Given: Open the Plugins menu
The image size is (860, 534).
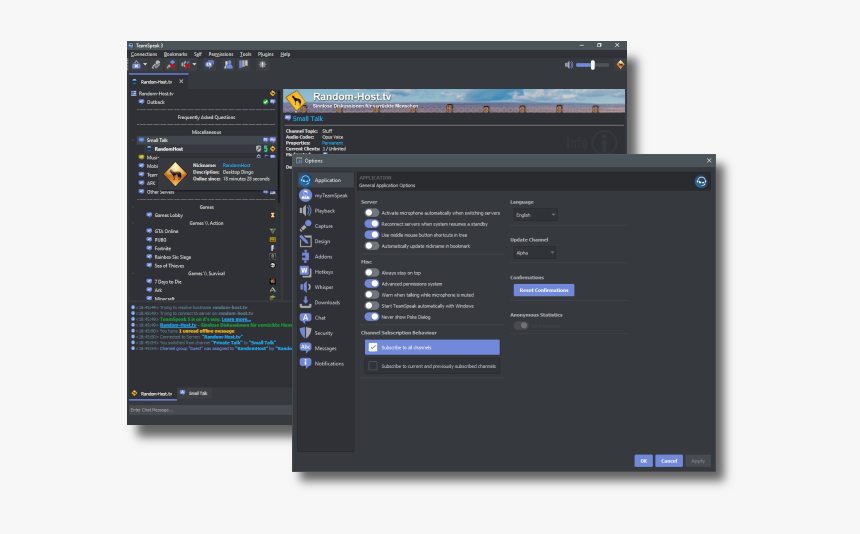Looking at the screenshot, I should pos(265,54).
